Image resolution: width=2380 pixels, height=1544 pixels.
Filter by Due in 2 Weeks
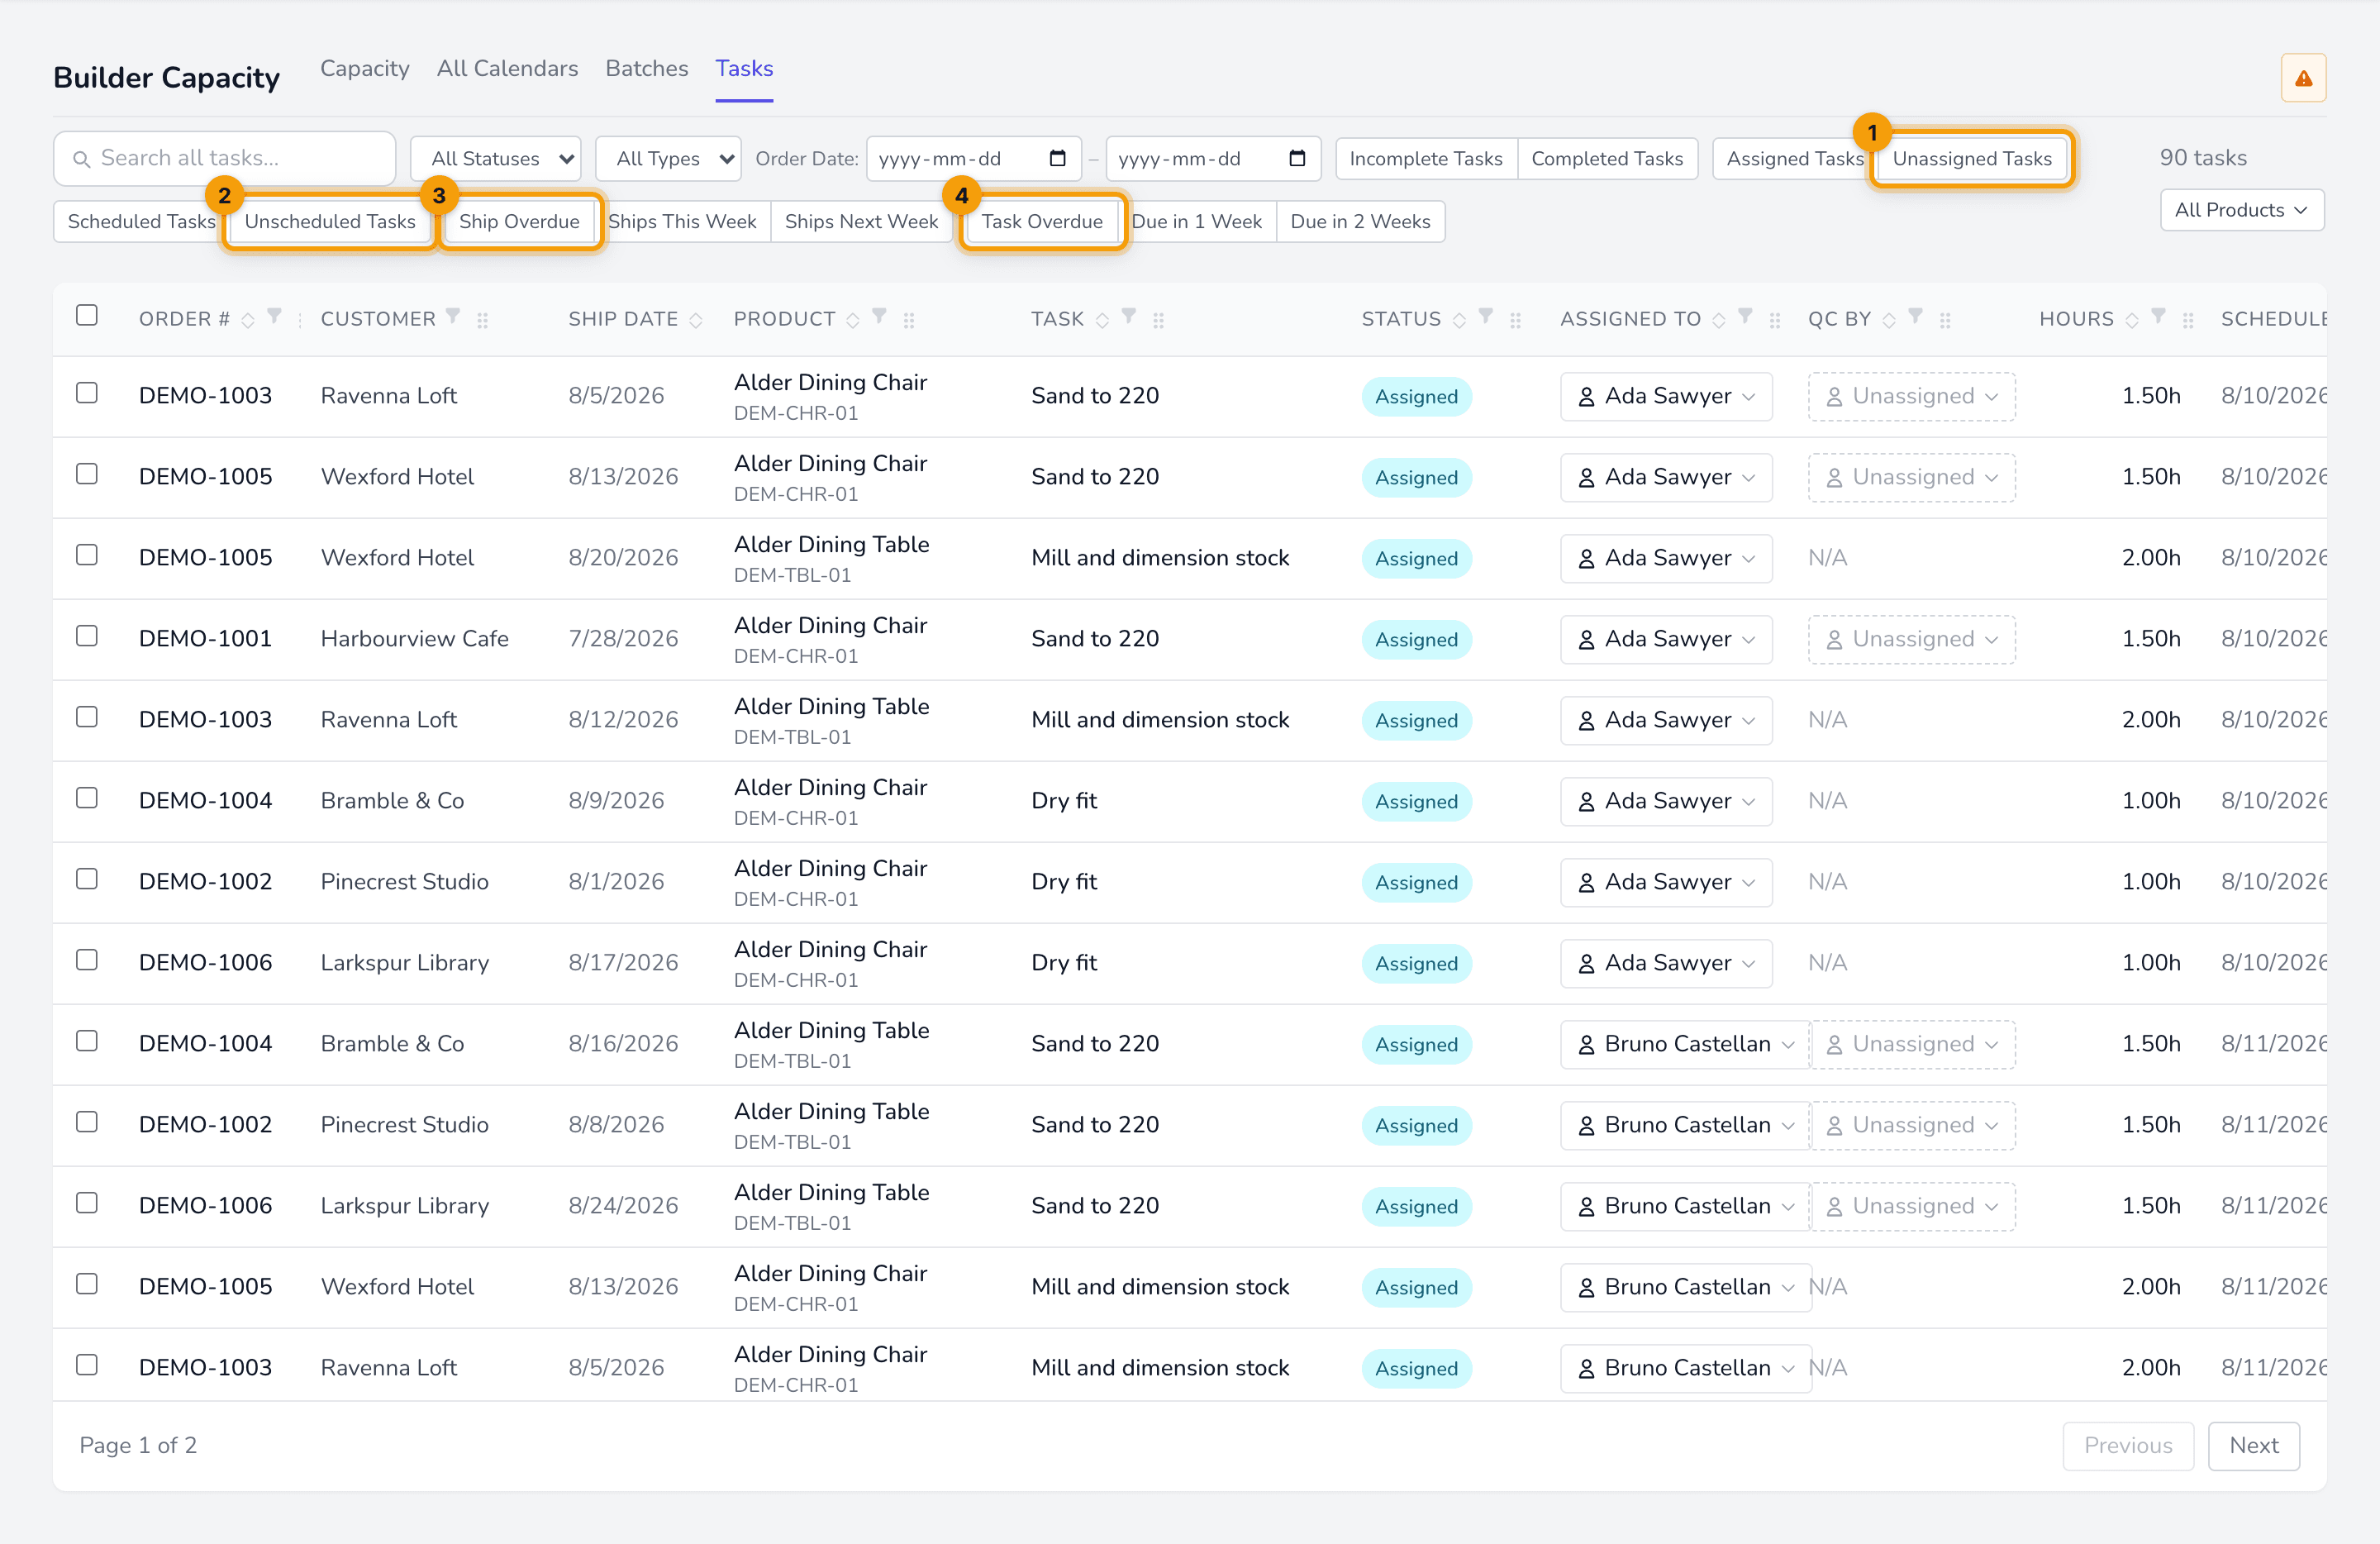tap(1360, 221)
